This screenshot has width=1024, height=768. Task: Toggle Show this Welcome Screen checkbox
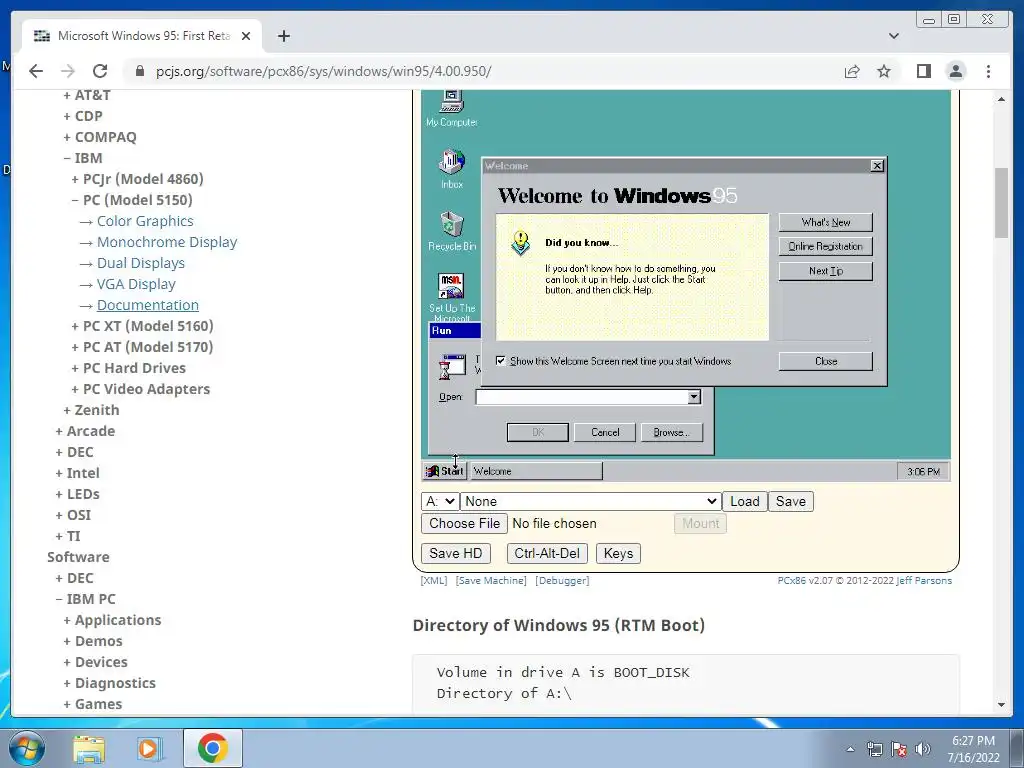(x=500, y=360)
